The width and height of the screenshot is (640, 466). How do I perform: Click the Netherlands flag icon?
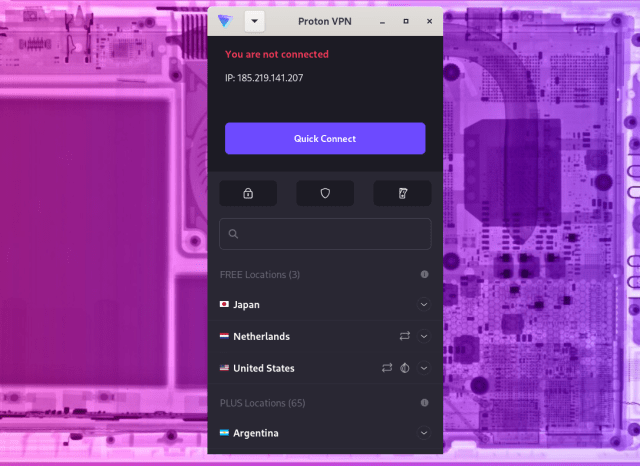pos(224,336)
